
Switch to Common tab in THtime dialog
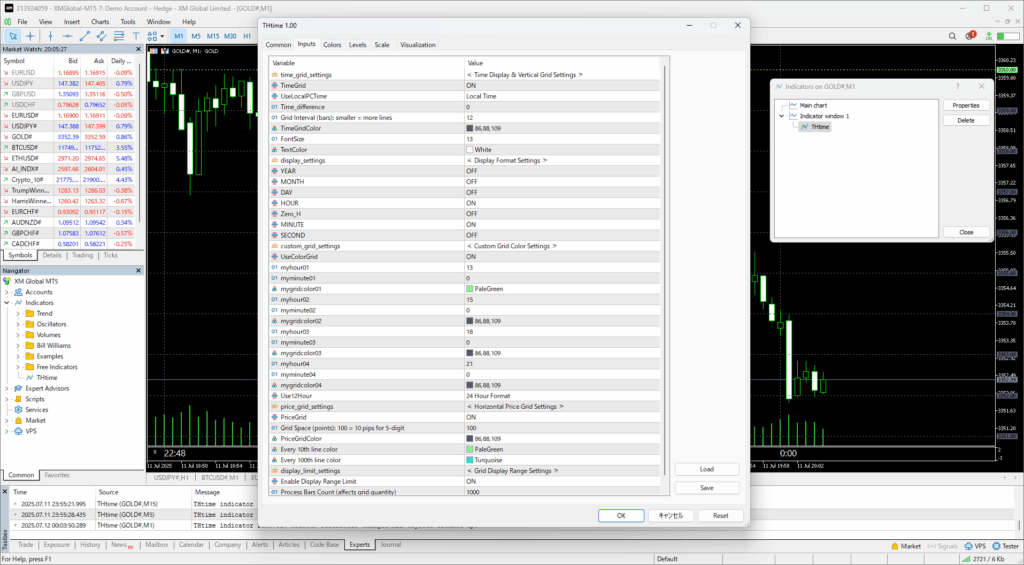(x=278, y=45)
